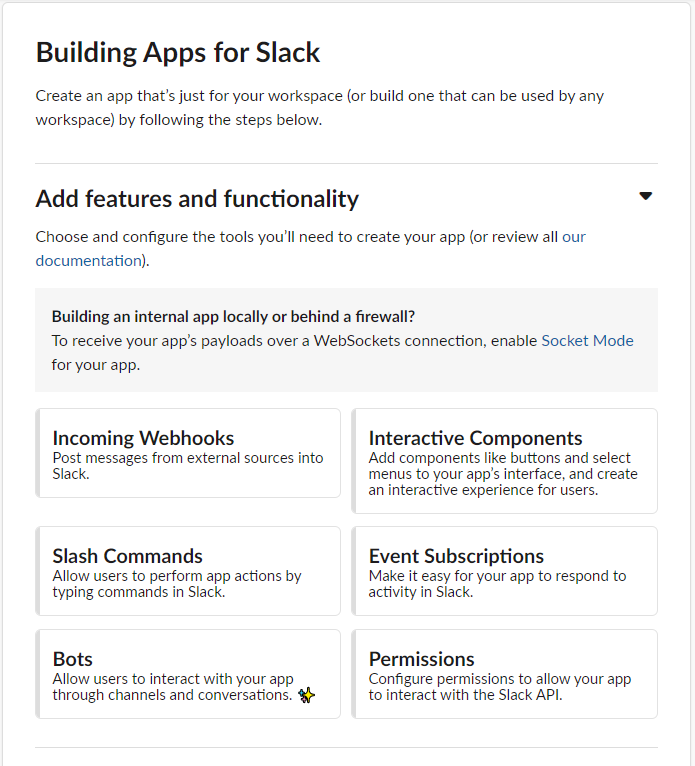Click the "Add features and functionality" heading

click(197, 199)
